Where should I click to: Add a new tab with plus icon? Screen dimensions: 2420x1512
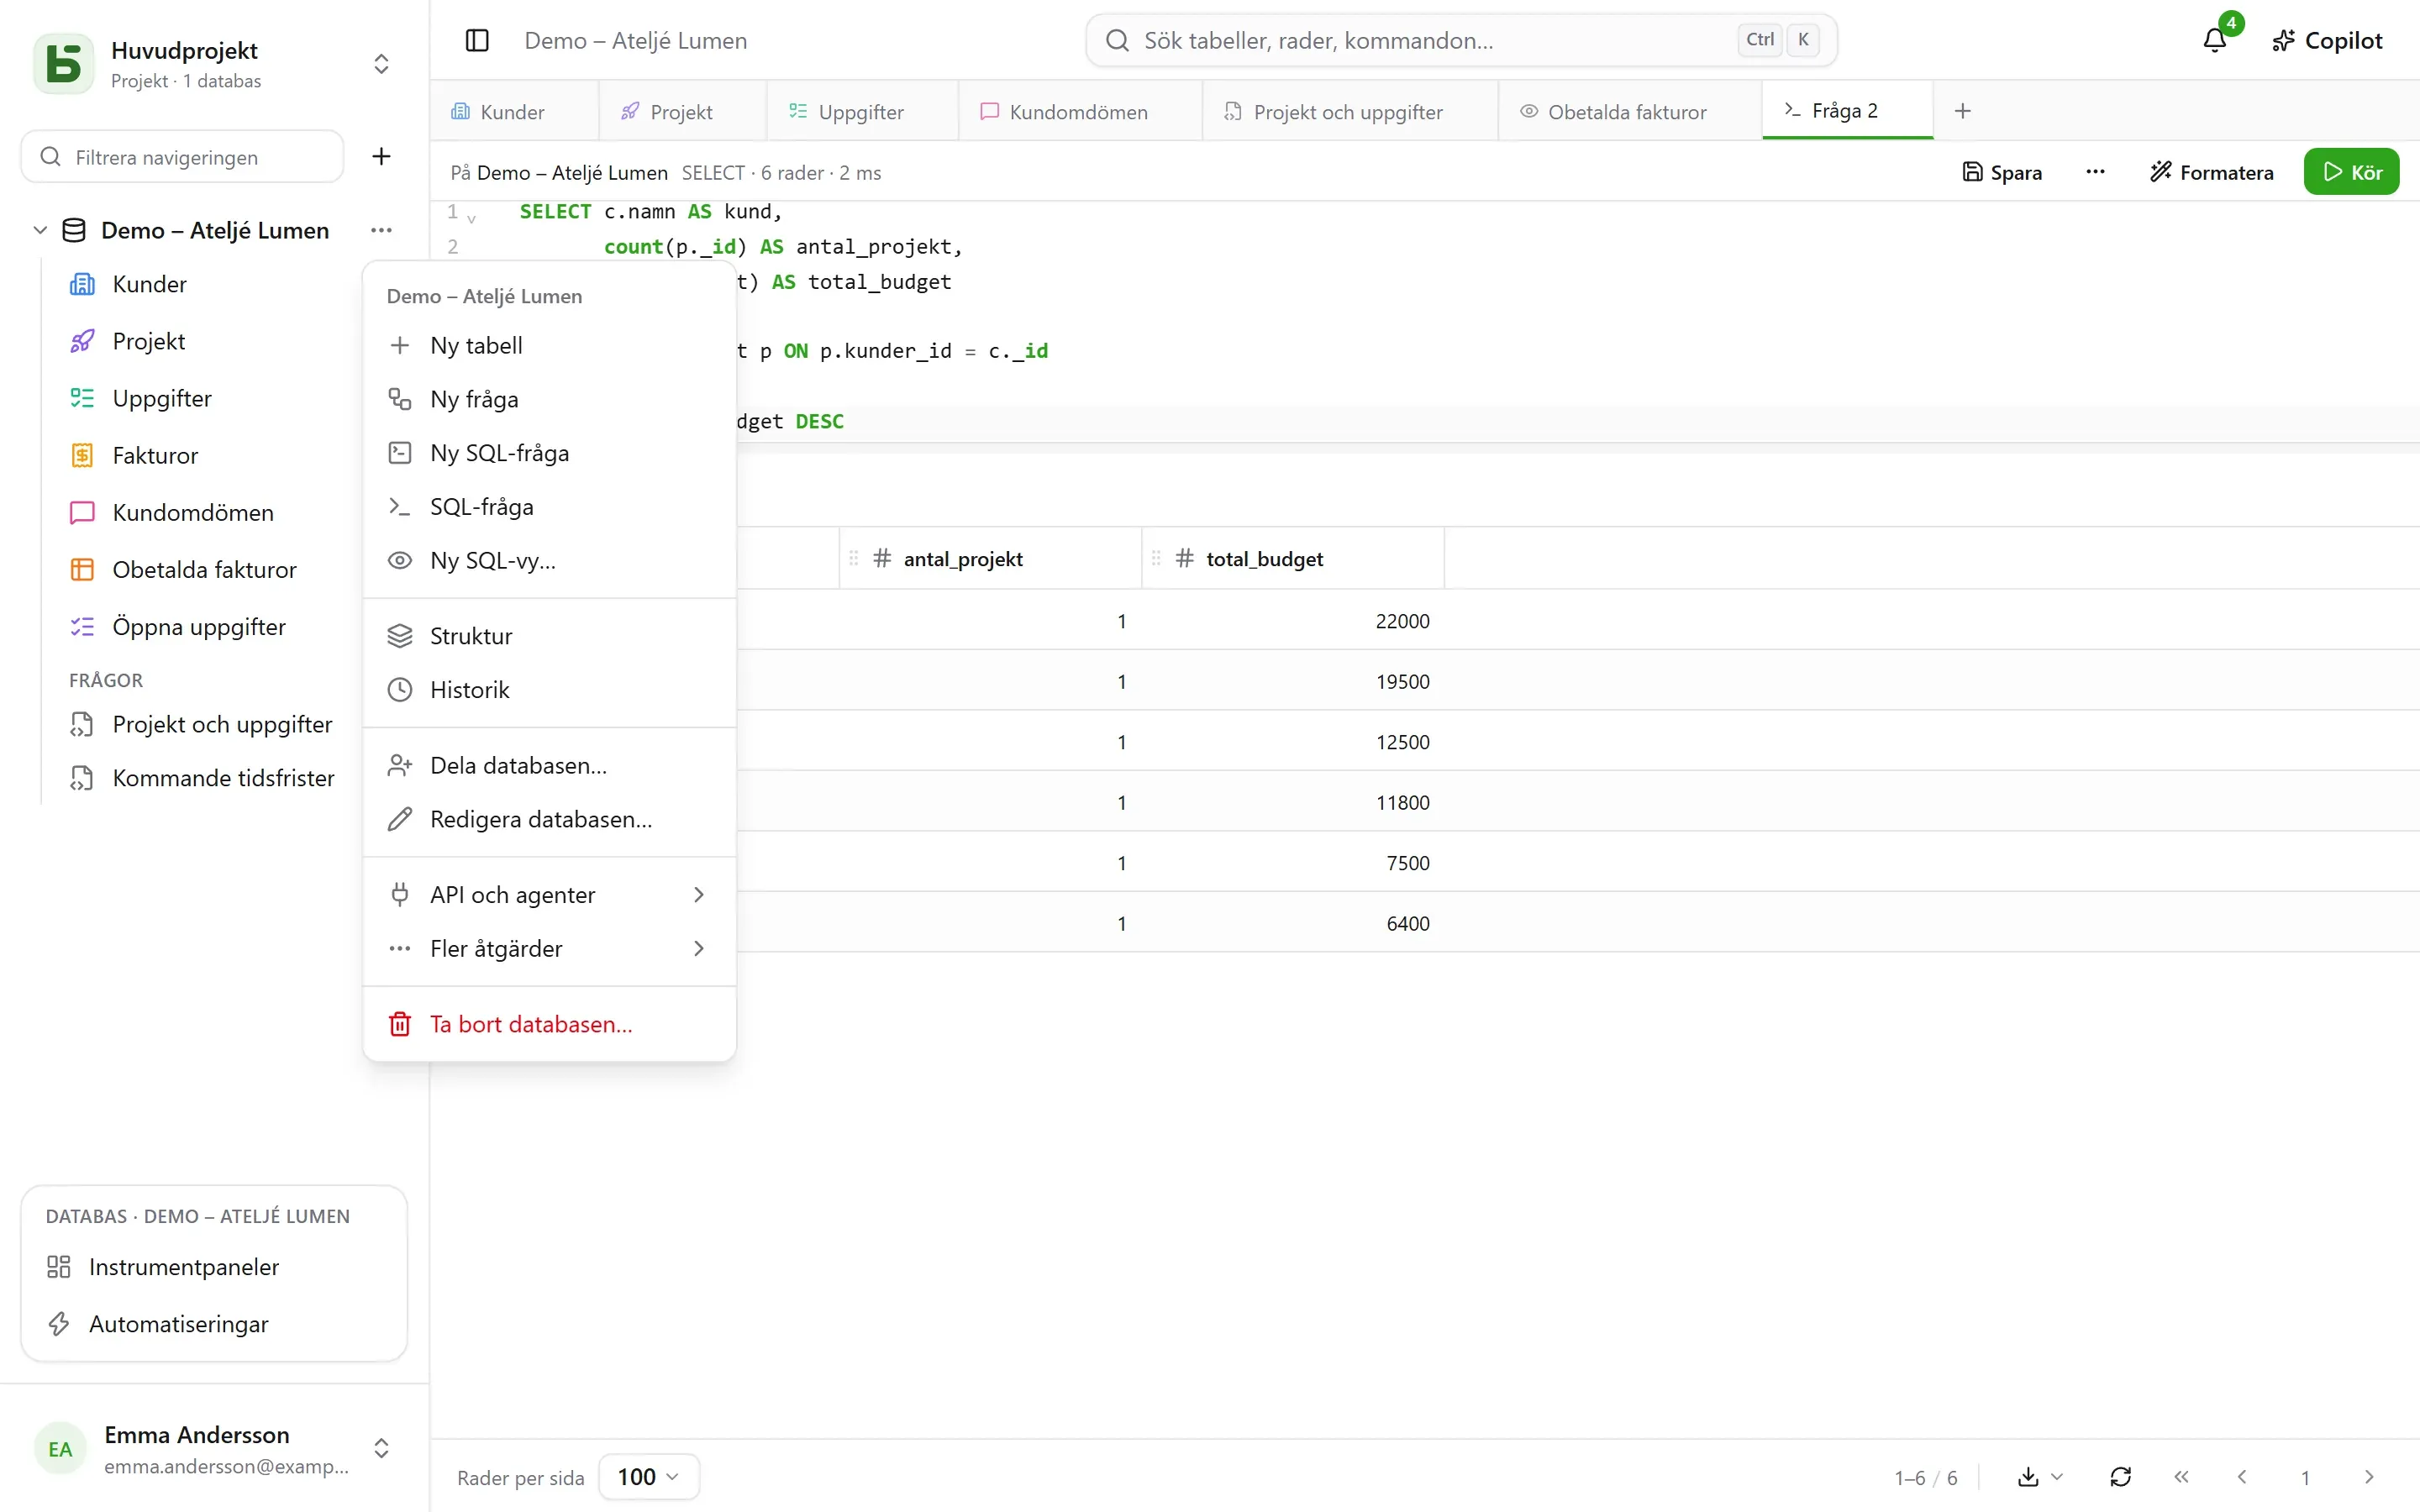(1962, 111)
